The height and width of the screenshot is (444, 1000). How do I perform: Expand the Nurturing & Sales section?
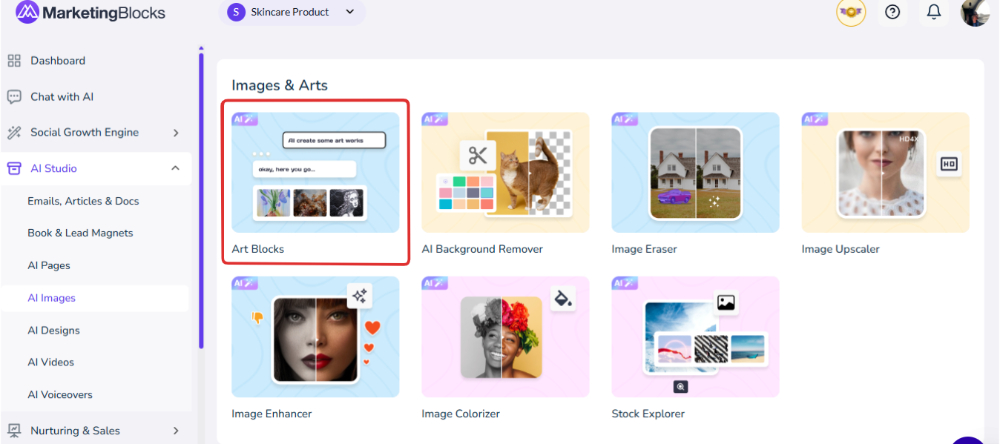[x=175, y=431]
